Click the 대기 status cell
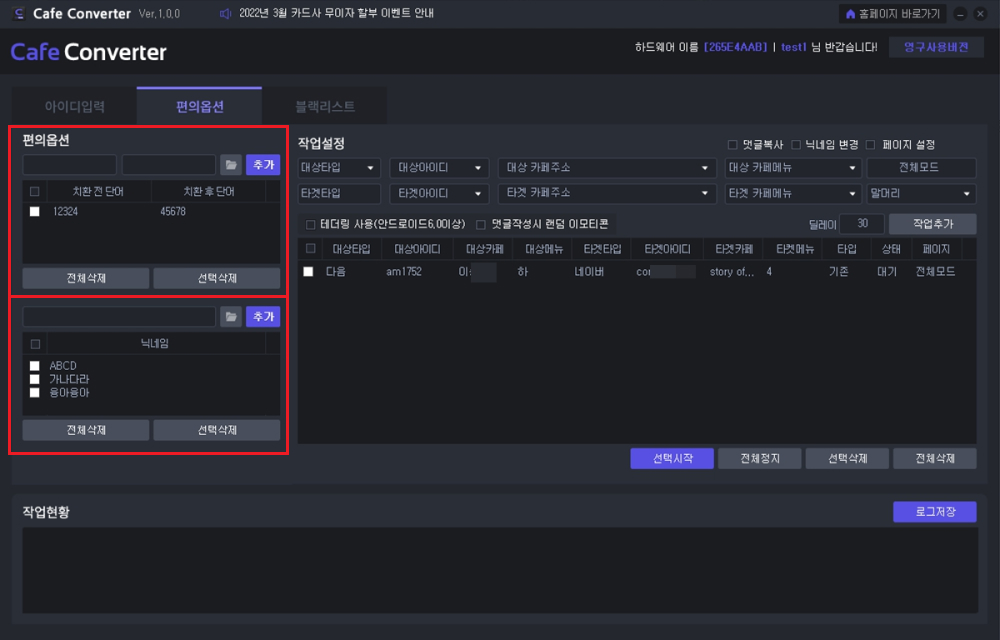 [x=887, y=272]
